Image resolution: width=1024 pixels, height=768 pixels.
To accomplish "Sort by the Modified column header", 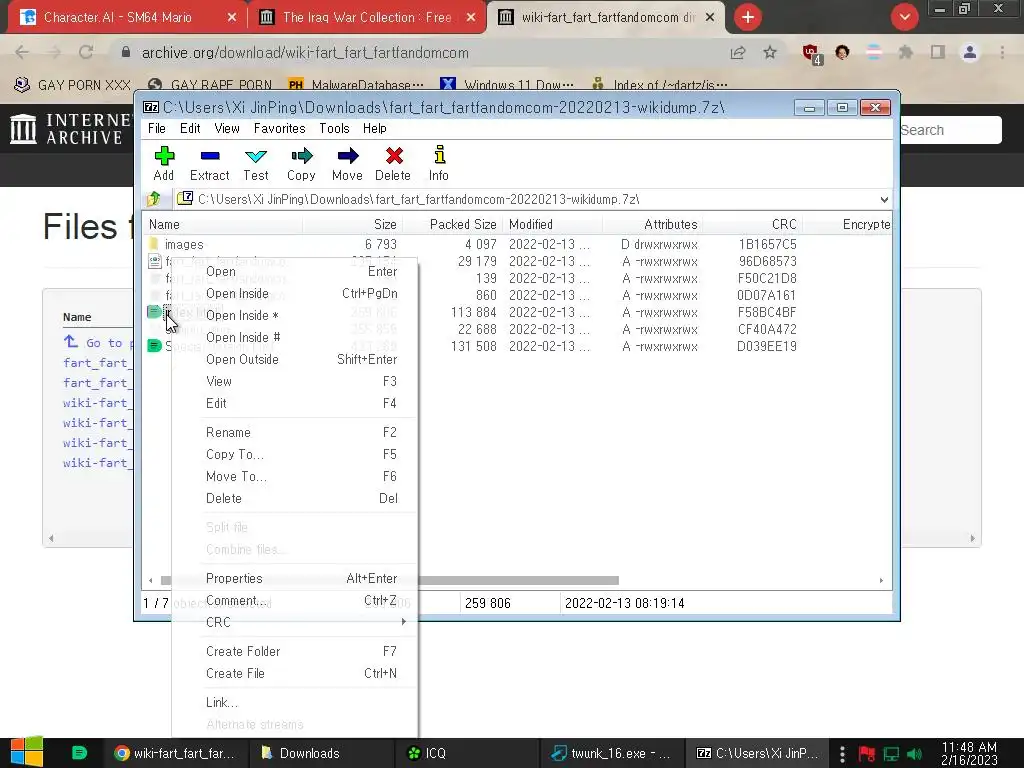I will click(552, 224).
